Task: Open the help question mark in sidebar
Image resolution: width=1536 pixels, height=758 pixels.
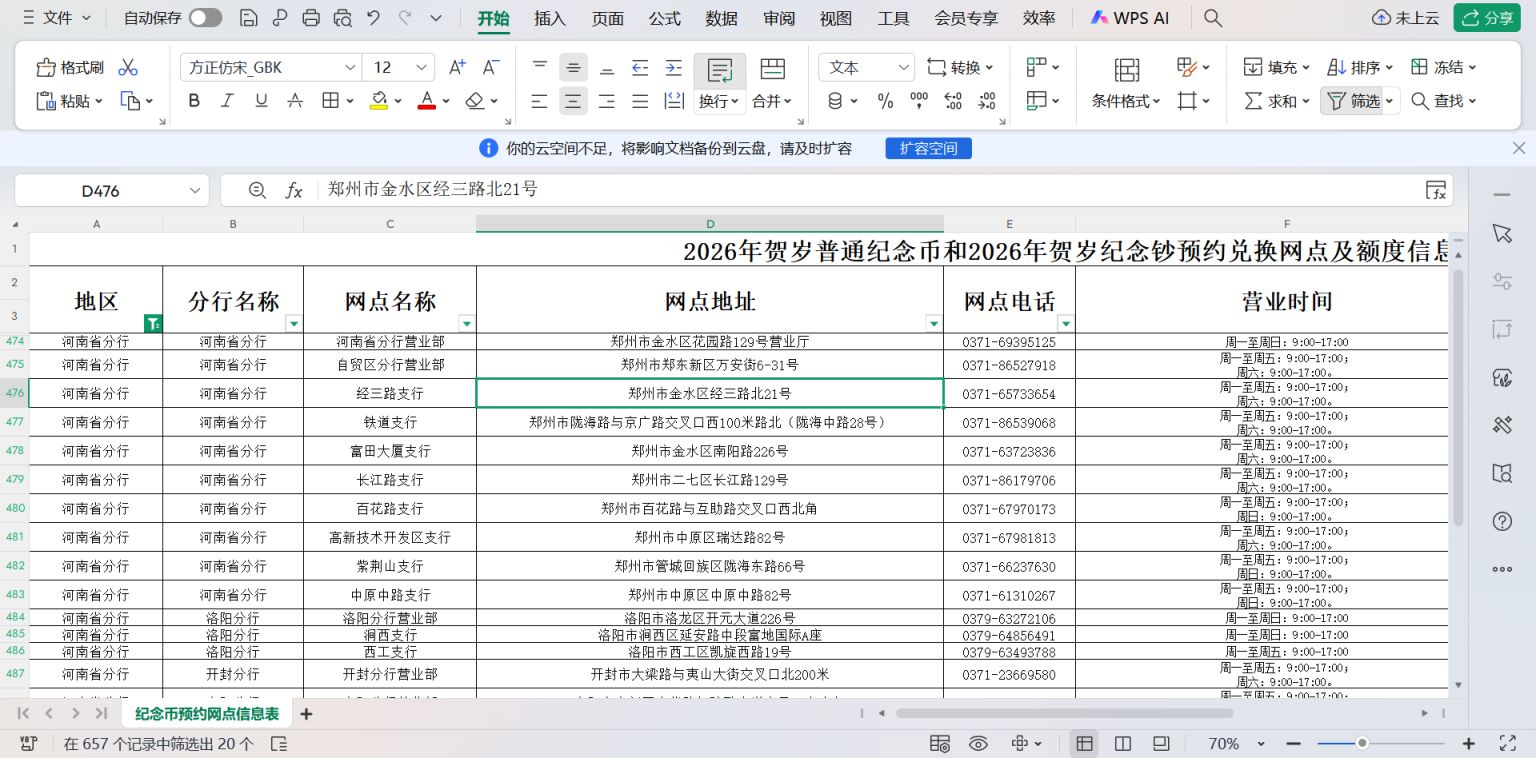Action: (1502, 521)
